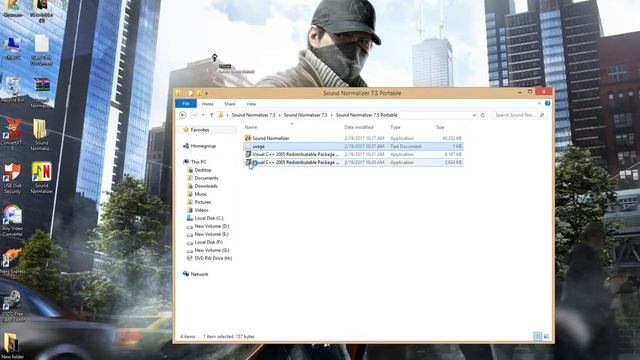Image resolution: width=640 pixels, height=360 pixels.
Task: Open New Volume (E:) in the navigation pane
Action: pyautogui.click(x=211, y=234)
